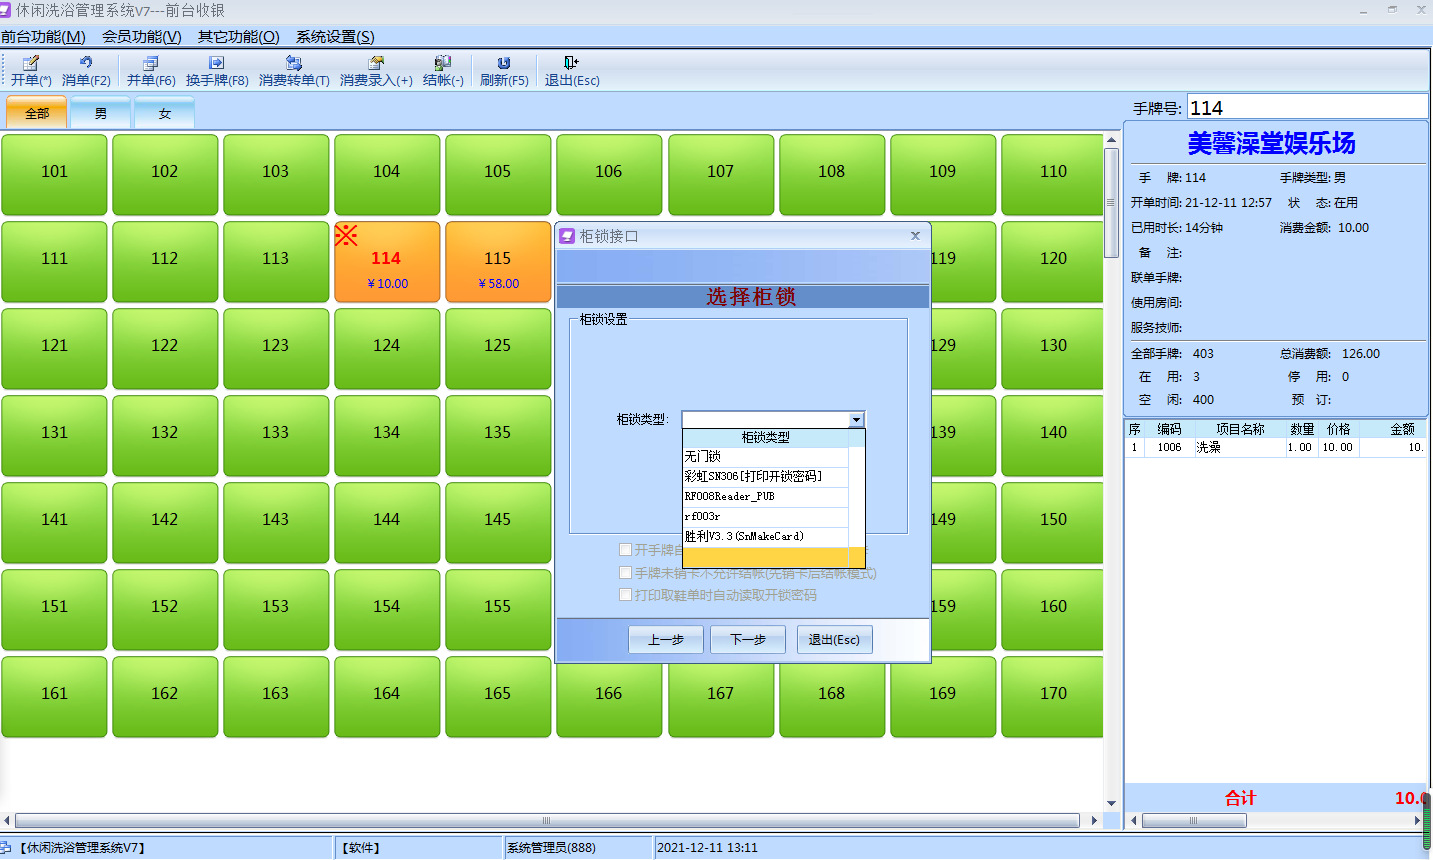Screen dimensions: 1433x860
Task: Select locker 161
Action: click(x=54, y=697)
